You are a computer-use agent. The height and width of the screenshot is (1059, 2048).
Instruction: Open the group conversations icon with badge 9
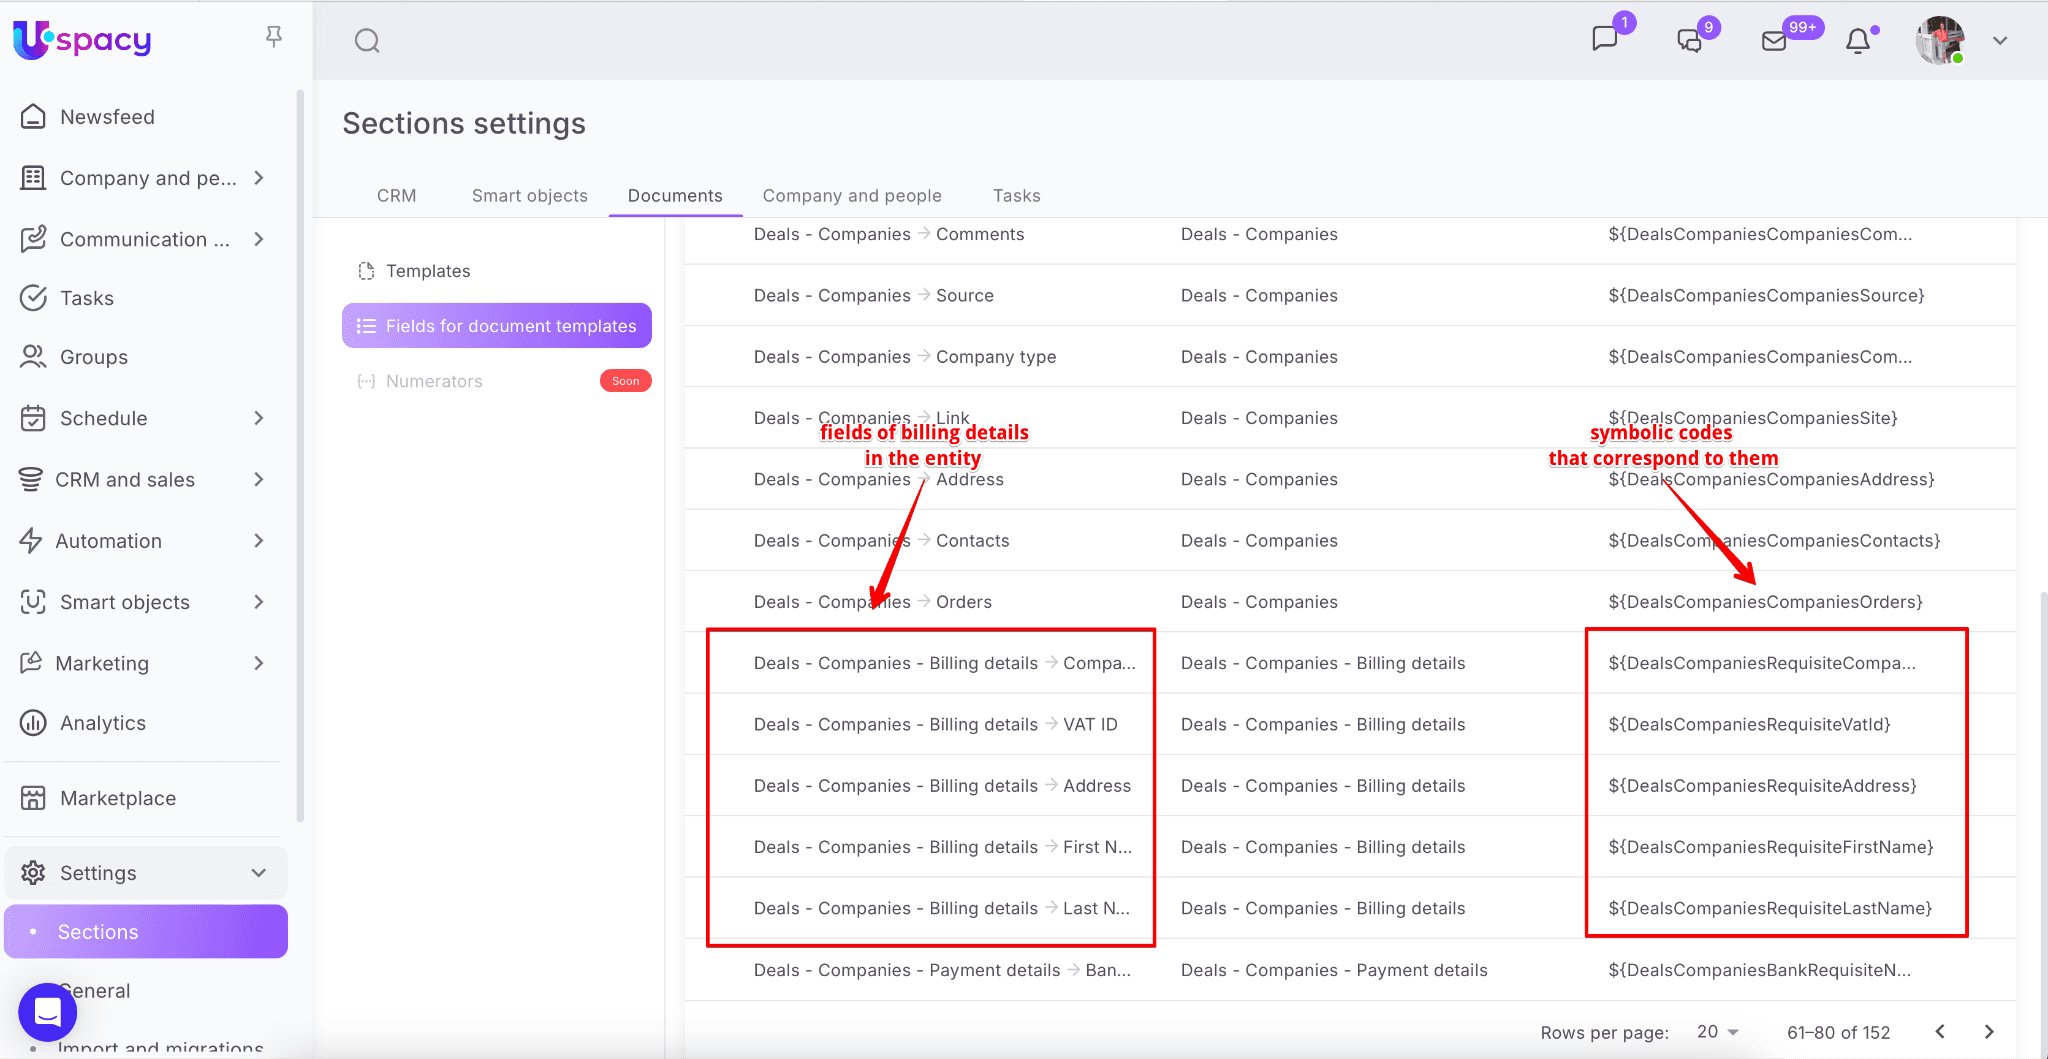(1689, 40)
